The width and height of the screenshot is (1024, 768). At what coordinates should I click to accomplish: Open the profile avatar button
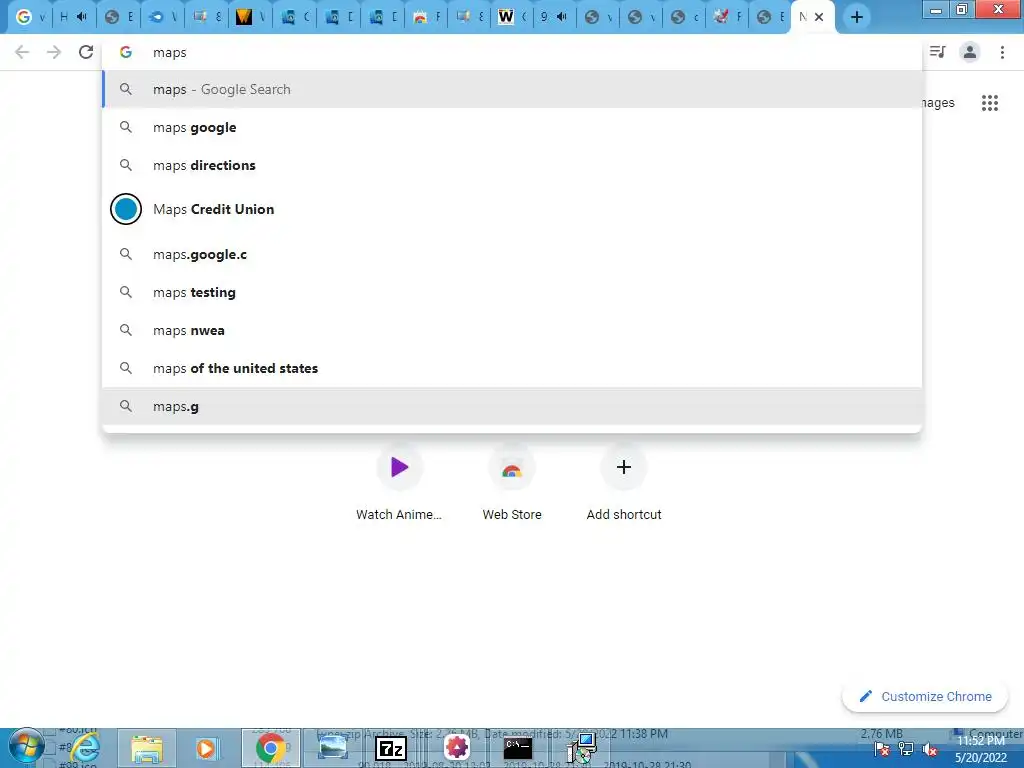click(970, 52)
